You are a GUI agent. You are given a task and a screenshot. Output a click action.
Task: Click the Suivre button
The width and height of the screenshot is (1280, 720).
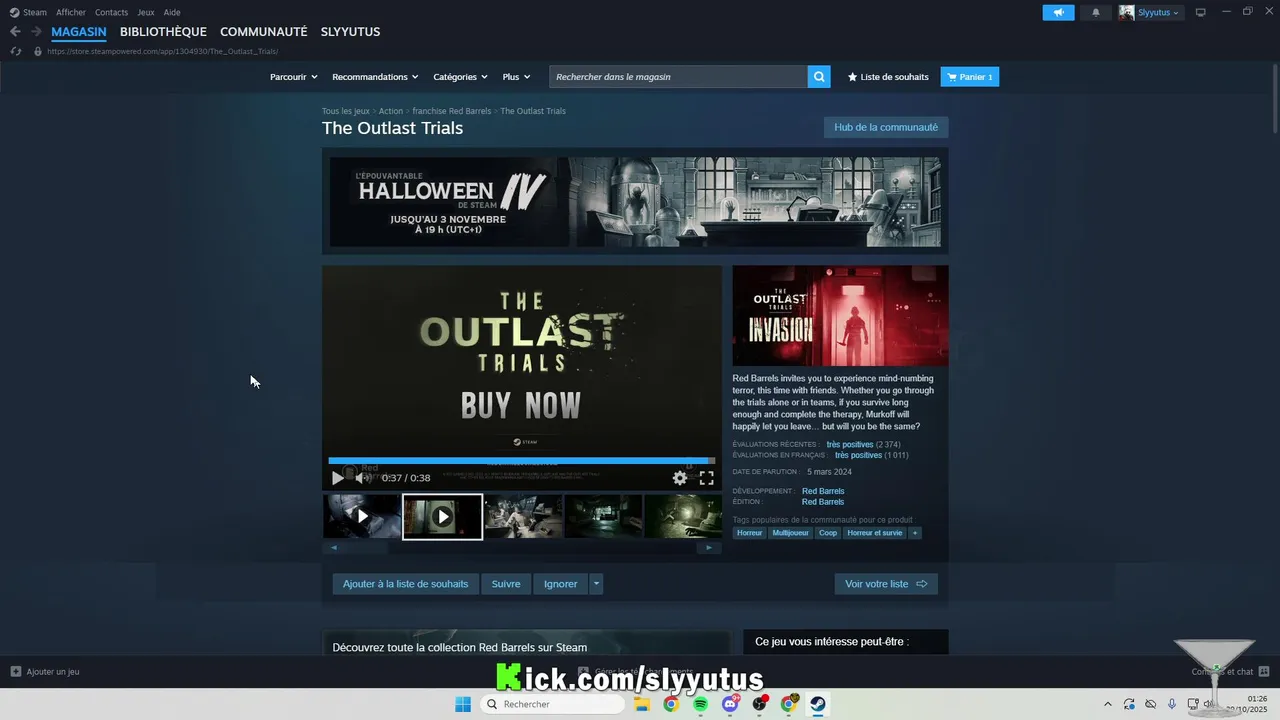click(506, 584)
